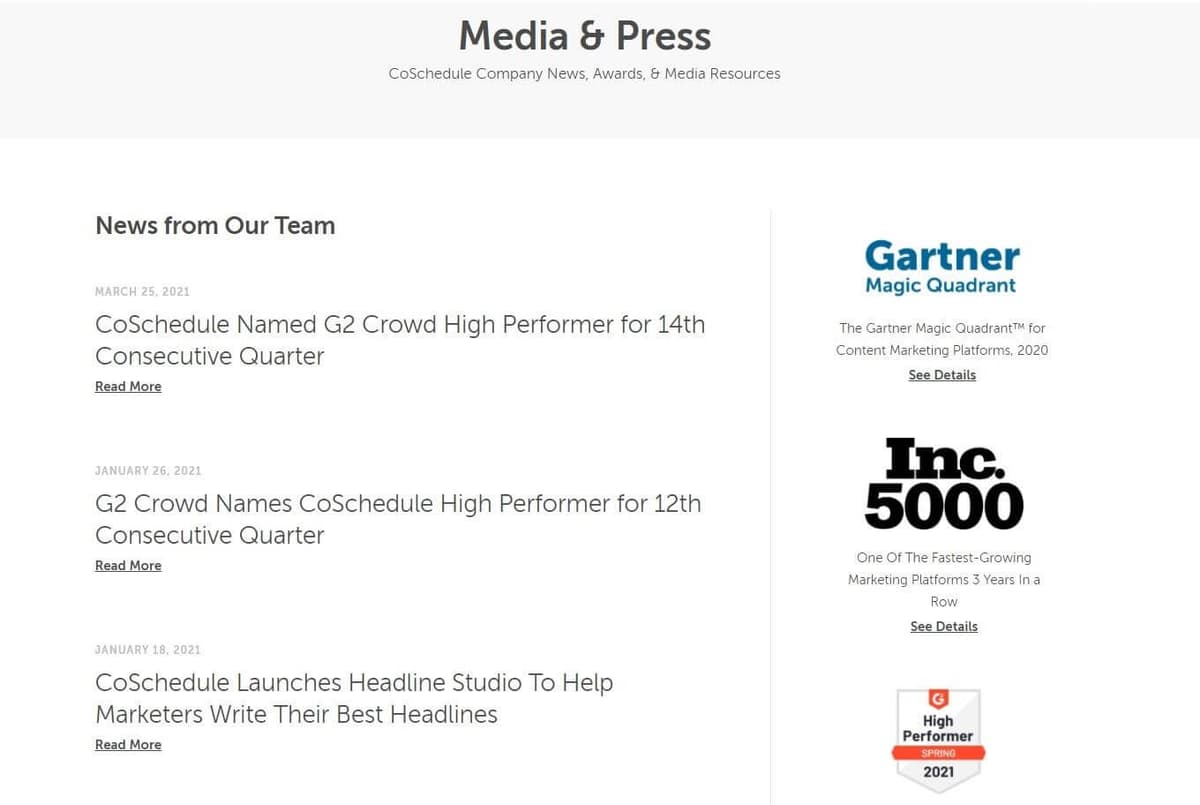Click Read More below the 12th consecutive quarter story
This screenshot has height=805, width=1200.
tap(127, 565)
